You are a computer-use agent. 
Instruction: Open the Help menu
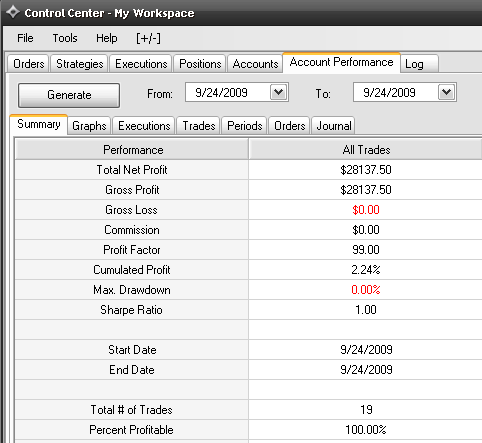[107, 38]
